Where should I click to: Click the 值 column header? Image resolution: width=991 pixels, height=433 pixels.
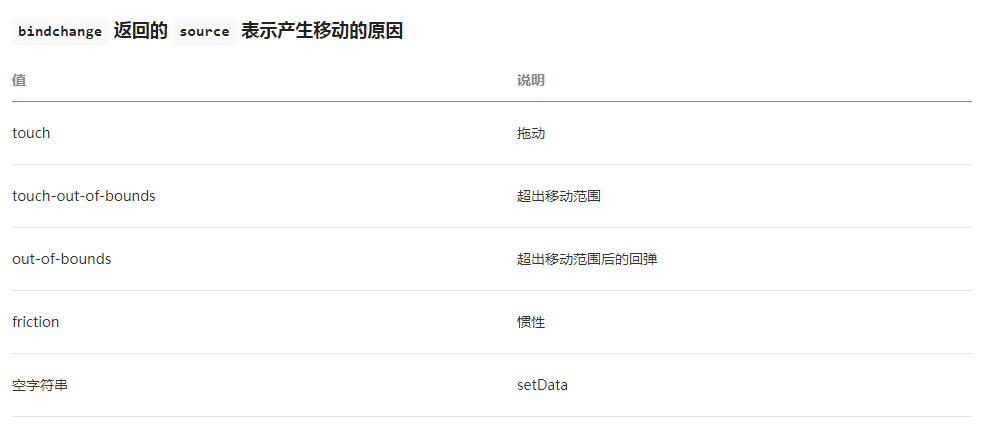click(19, 80)
